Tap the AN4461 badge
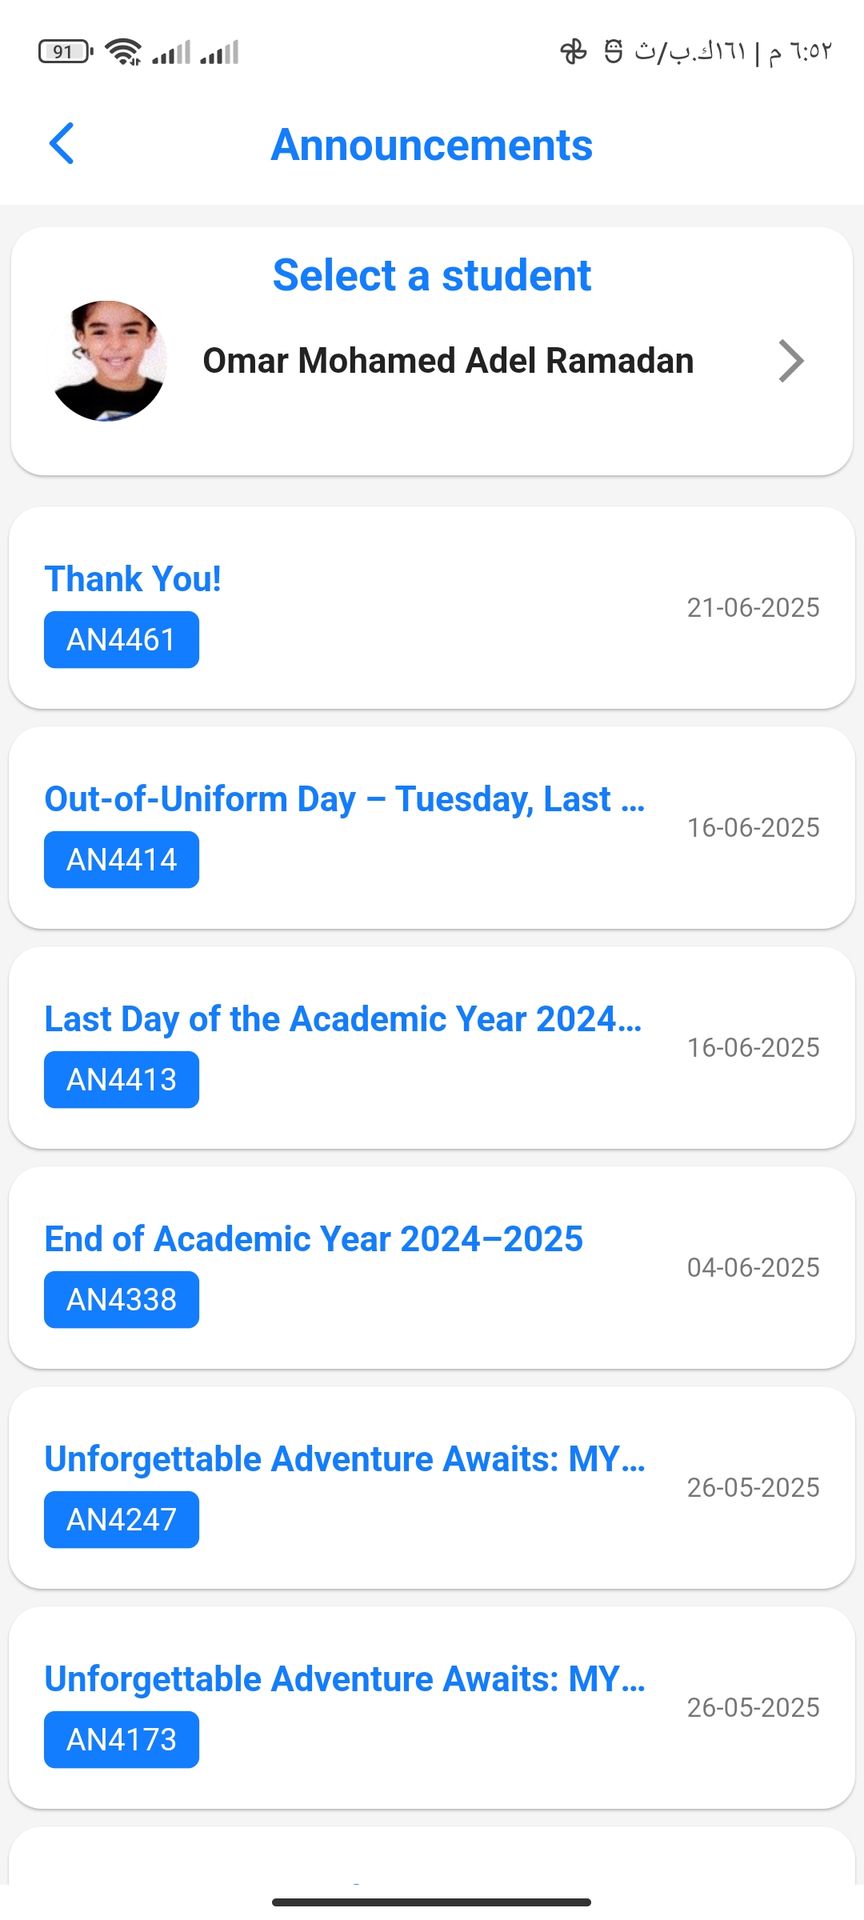 (x=121, y=640)
